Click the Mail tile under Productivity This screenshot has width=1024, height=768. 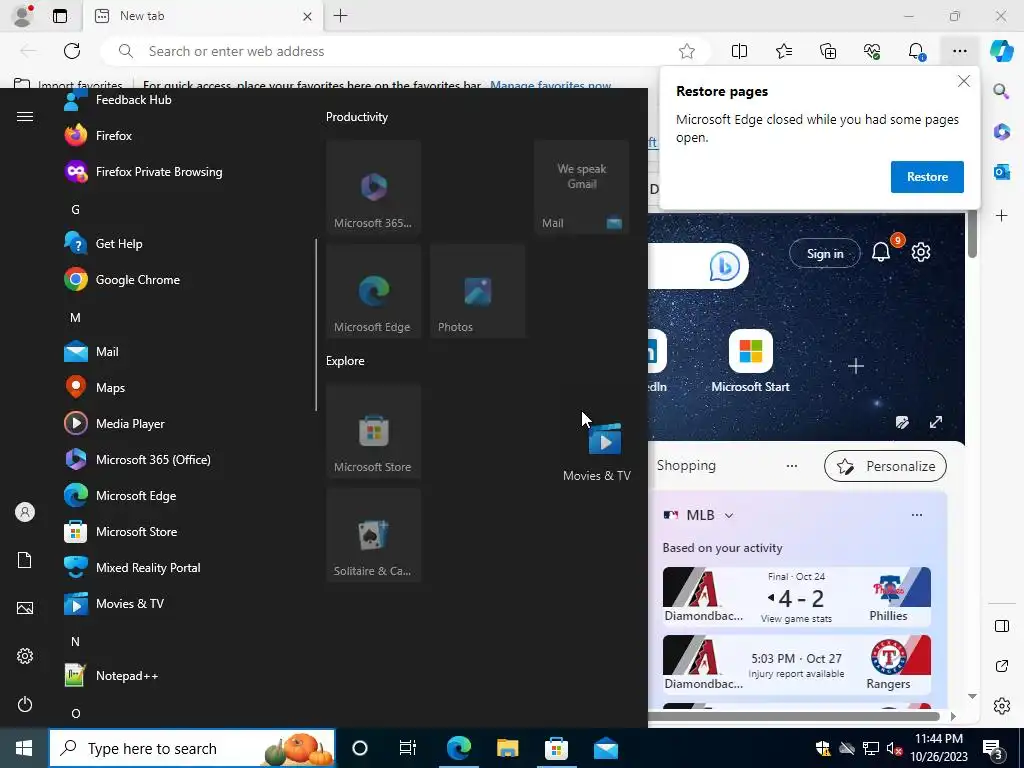581,187
